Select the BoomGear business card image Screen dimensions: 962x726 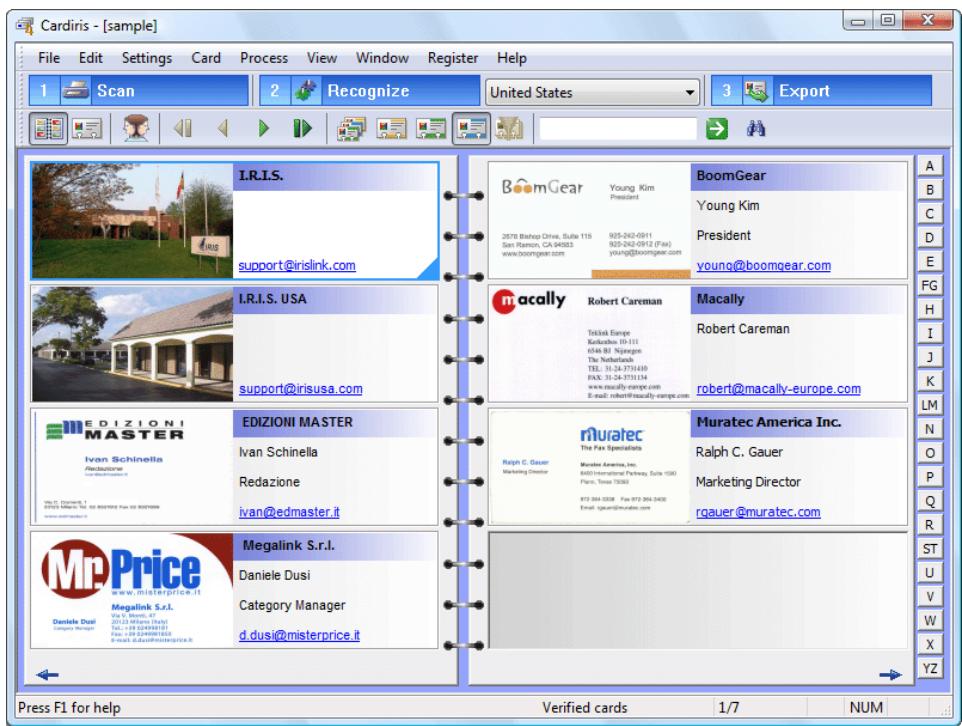590,221
